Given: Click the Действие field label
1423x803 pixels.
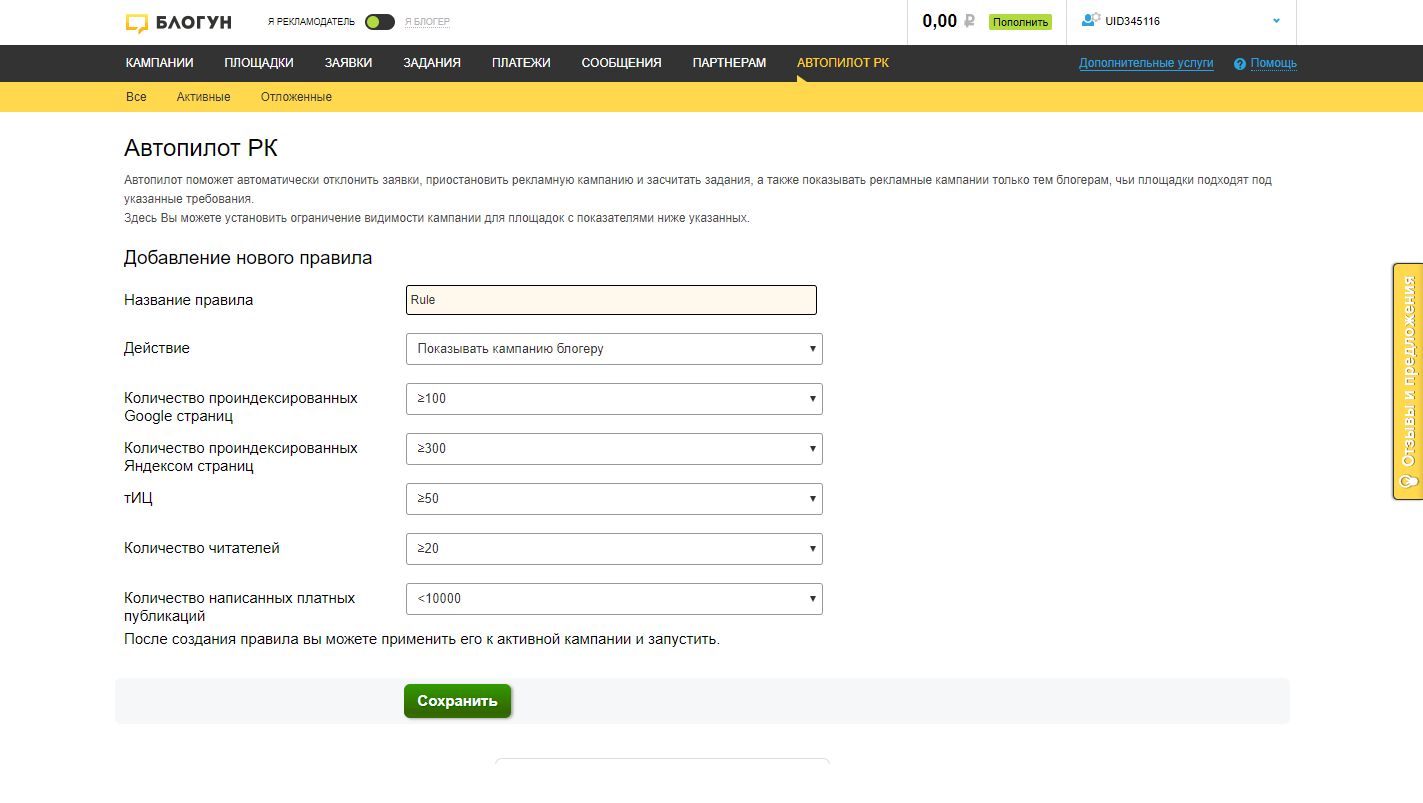Looking at the screenshot, I should click(x=157, y=348).
